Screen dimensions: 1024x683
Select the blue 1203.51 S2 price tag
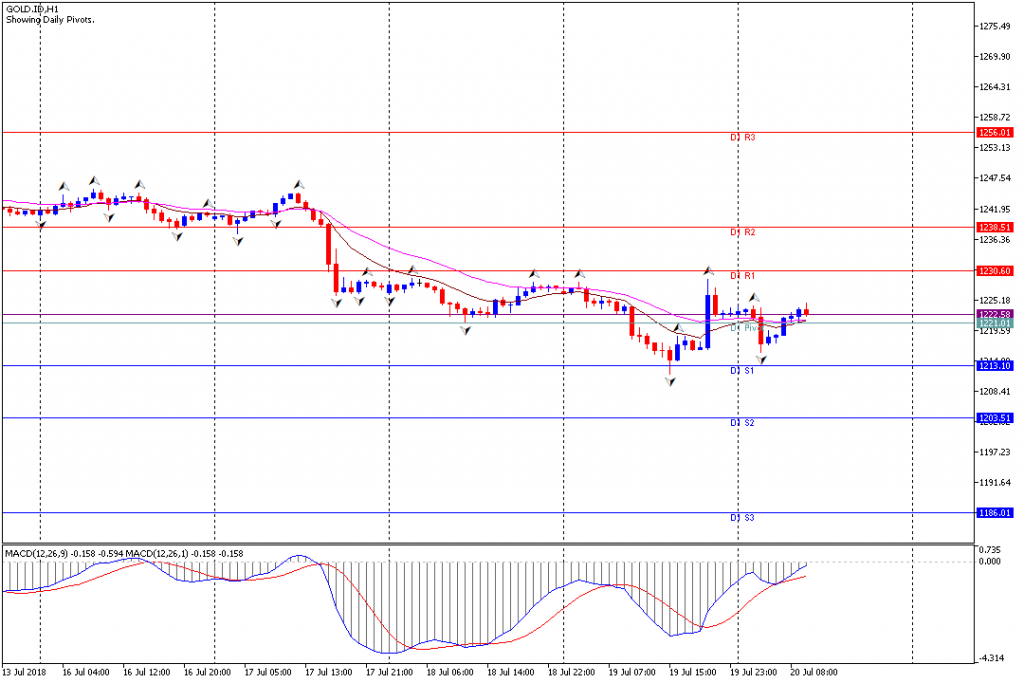pos(995,418)
